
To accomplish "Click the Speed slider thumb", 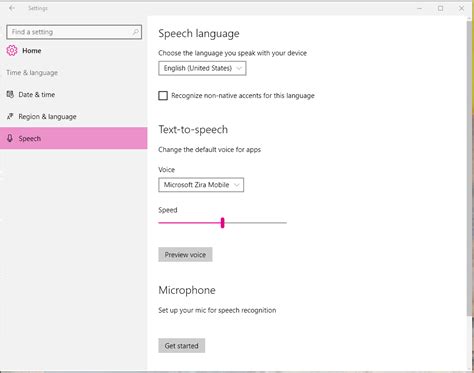I will coord(222,223).
